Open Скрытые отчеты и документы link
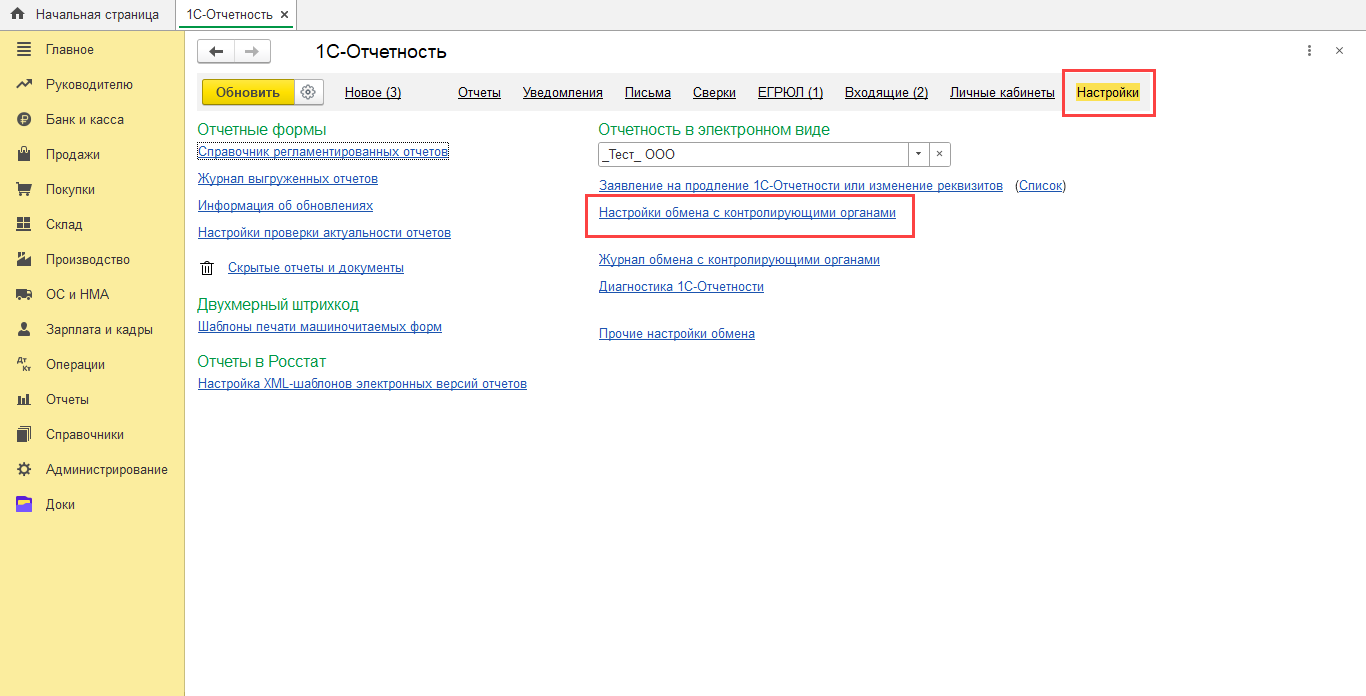 tap(316, 268)
